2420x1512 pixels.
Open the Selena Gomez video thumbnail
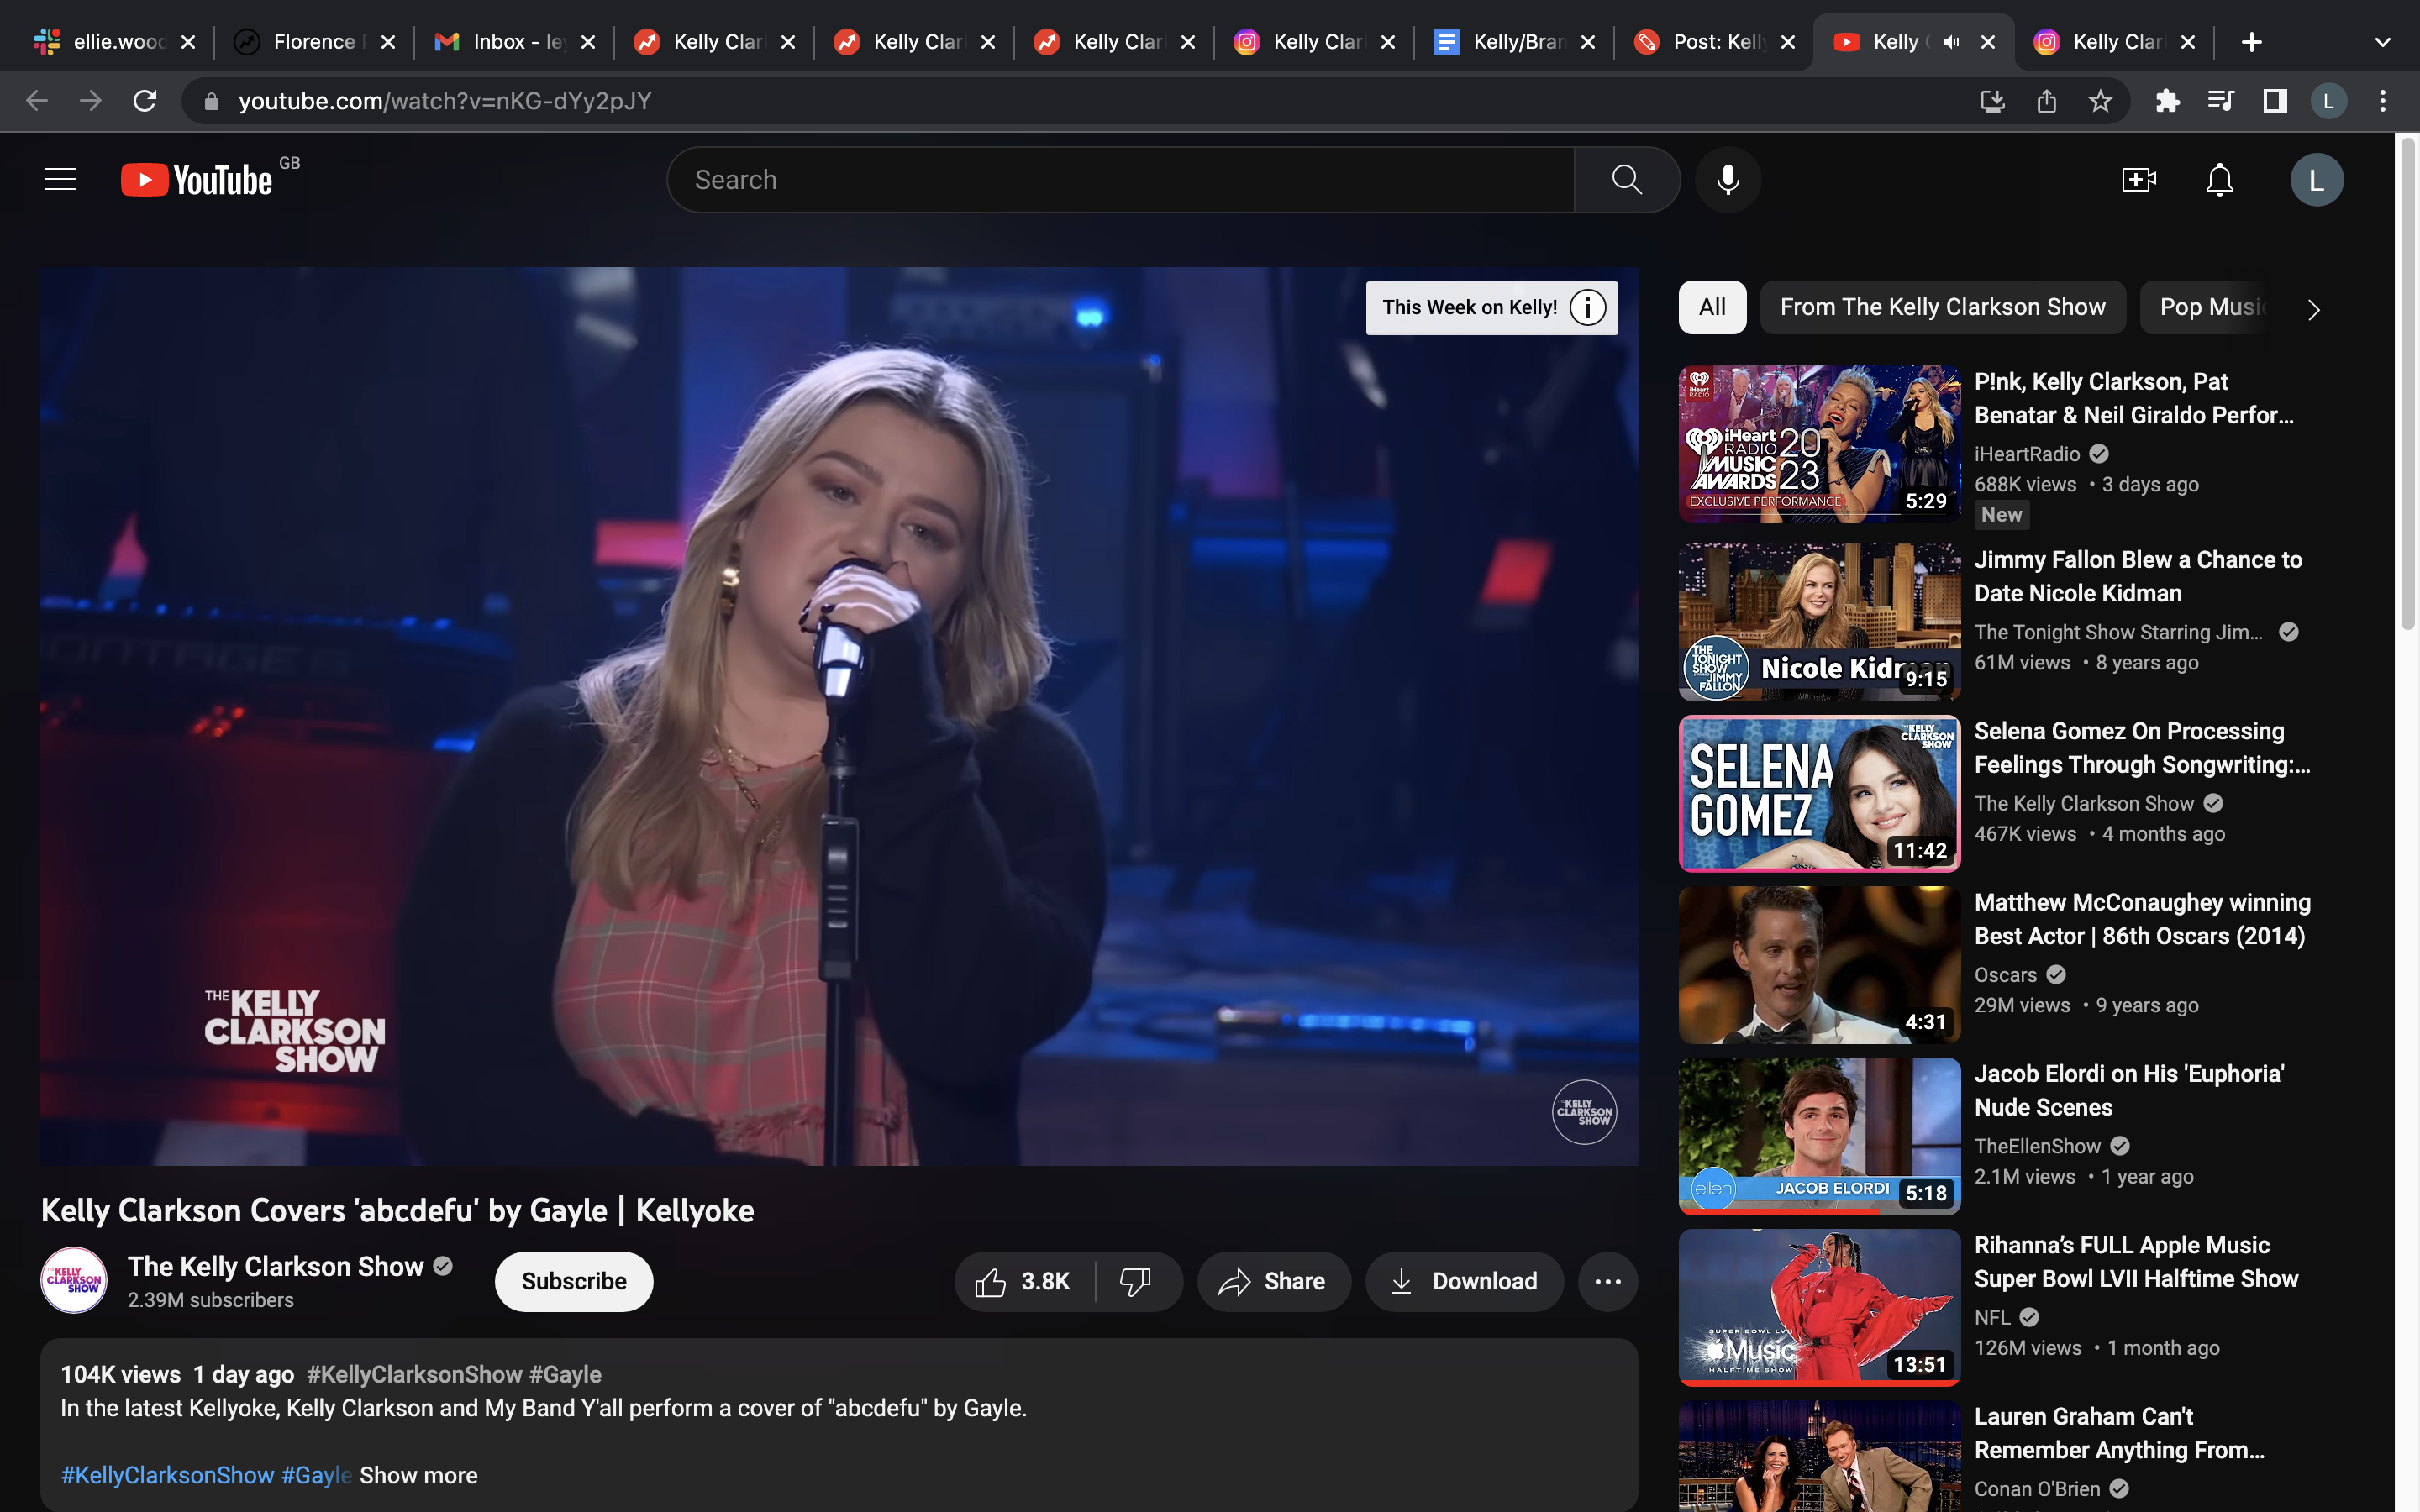click(1818, 793)
